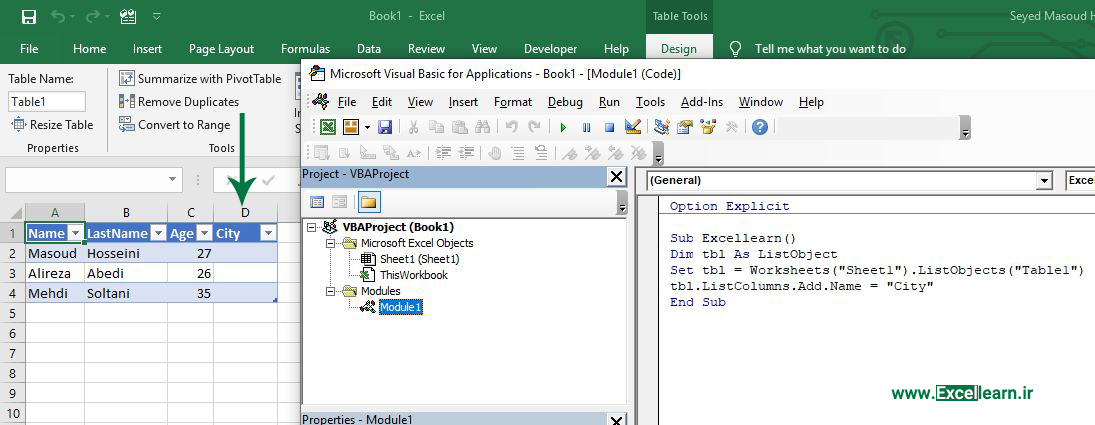
Task: Run the macro with the green play icon
Action: (563, 127)
